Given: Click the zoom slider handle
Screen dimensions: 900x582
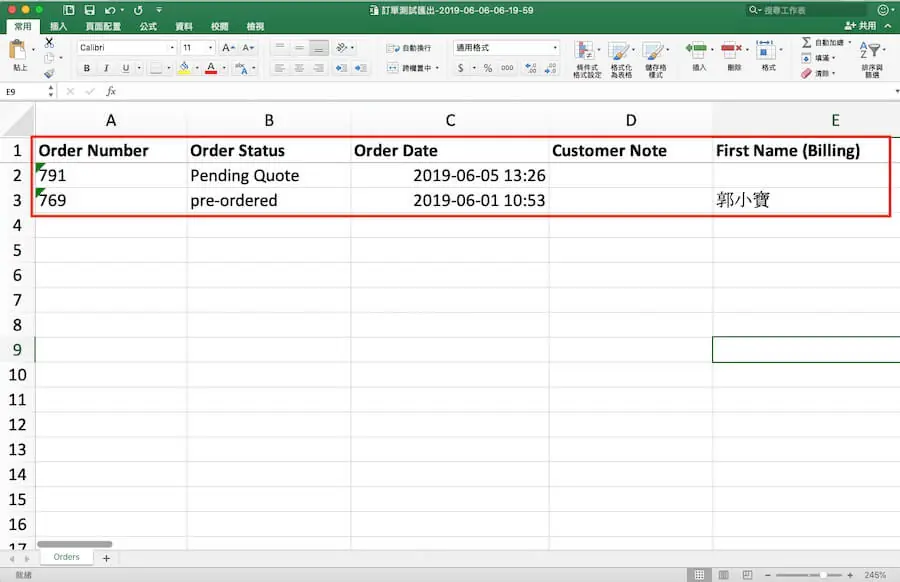Looking at the screenshot, I should pos(823,575).
